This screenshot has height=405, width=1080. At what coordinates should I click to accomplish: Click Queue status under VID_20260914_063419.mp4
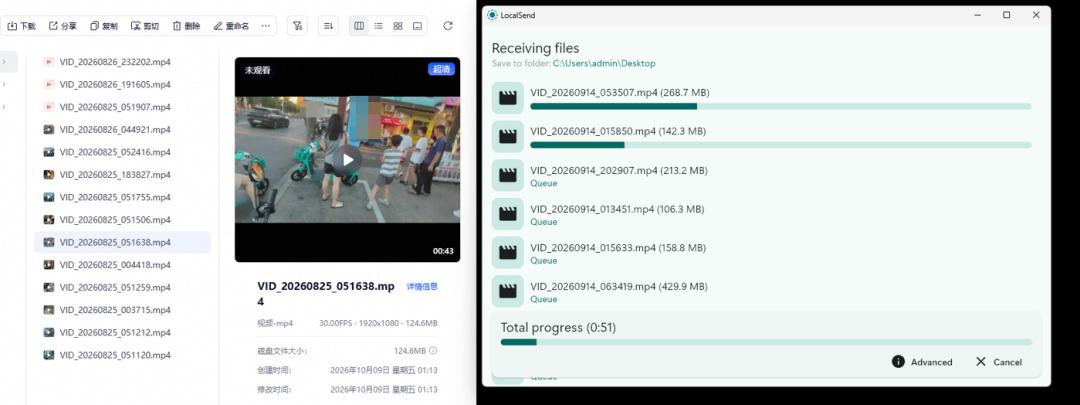click(x=543, y=300)
